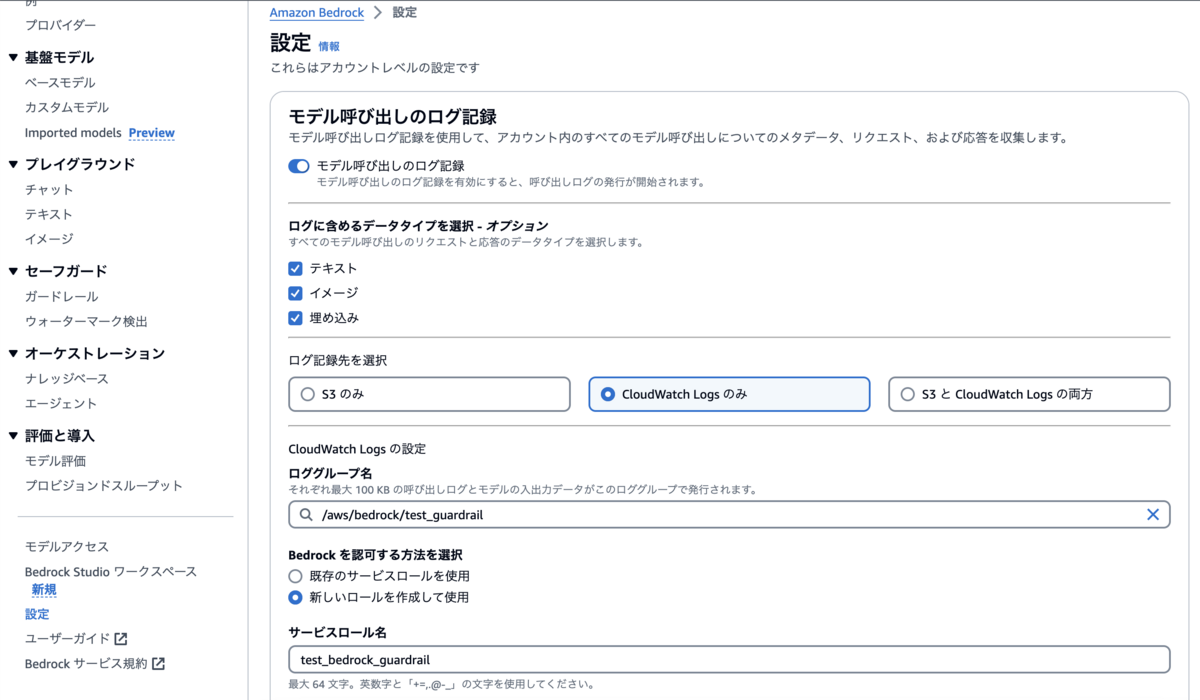Open ウォーターマーク検出 page
This screenshot has height=700, width=1200.
pyautogui.click(x=86, y=321)
